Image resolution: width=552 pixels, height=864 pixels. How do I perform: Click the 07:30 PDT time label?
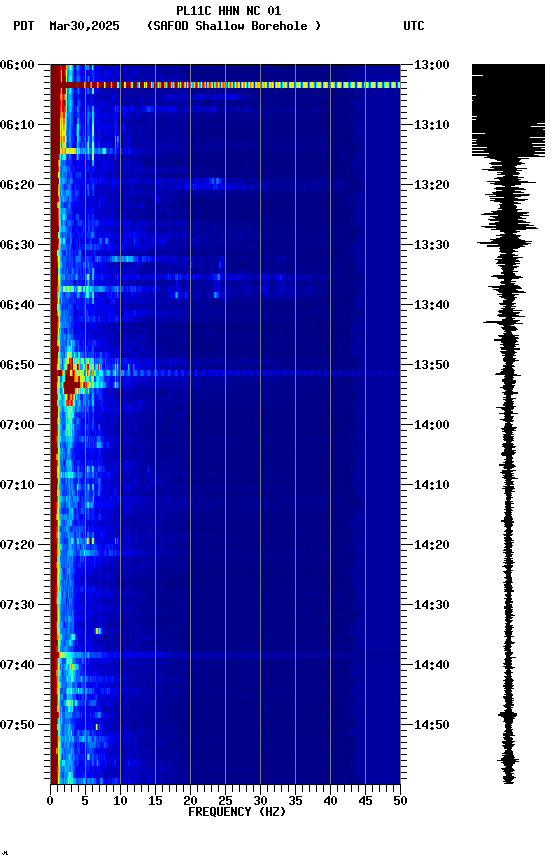17,605
